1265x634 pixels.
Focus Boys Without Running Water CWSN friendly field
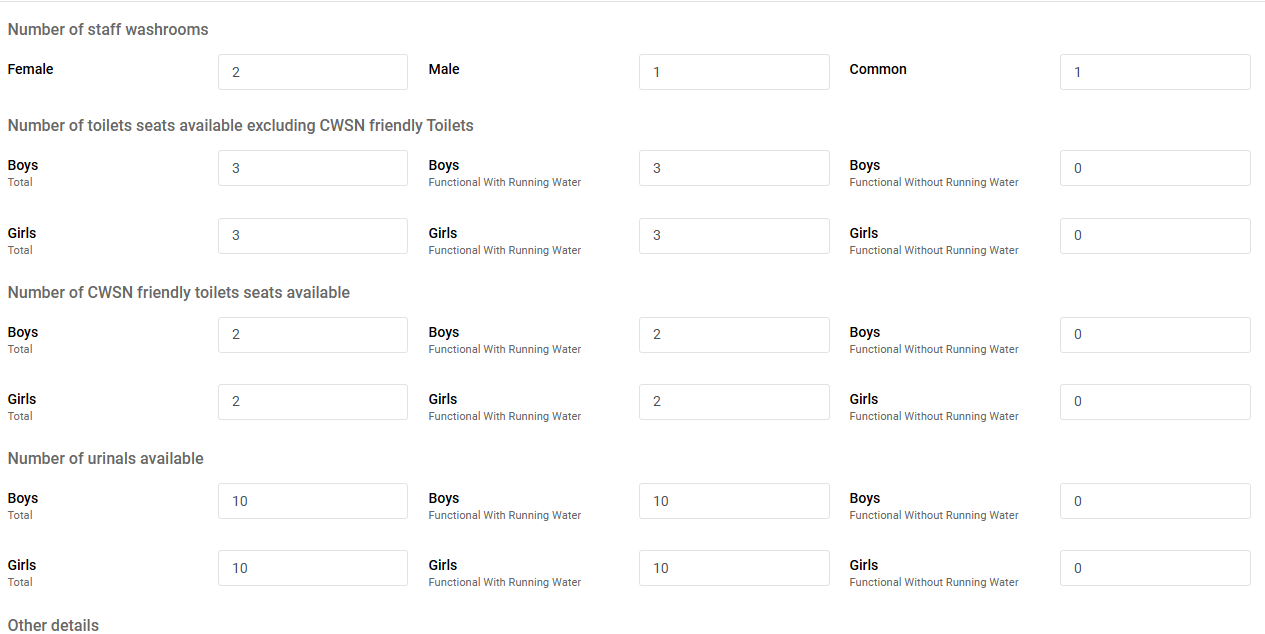[1154, 335]
